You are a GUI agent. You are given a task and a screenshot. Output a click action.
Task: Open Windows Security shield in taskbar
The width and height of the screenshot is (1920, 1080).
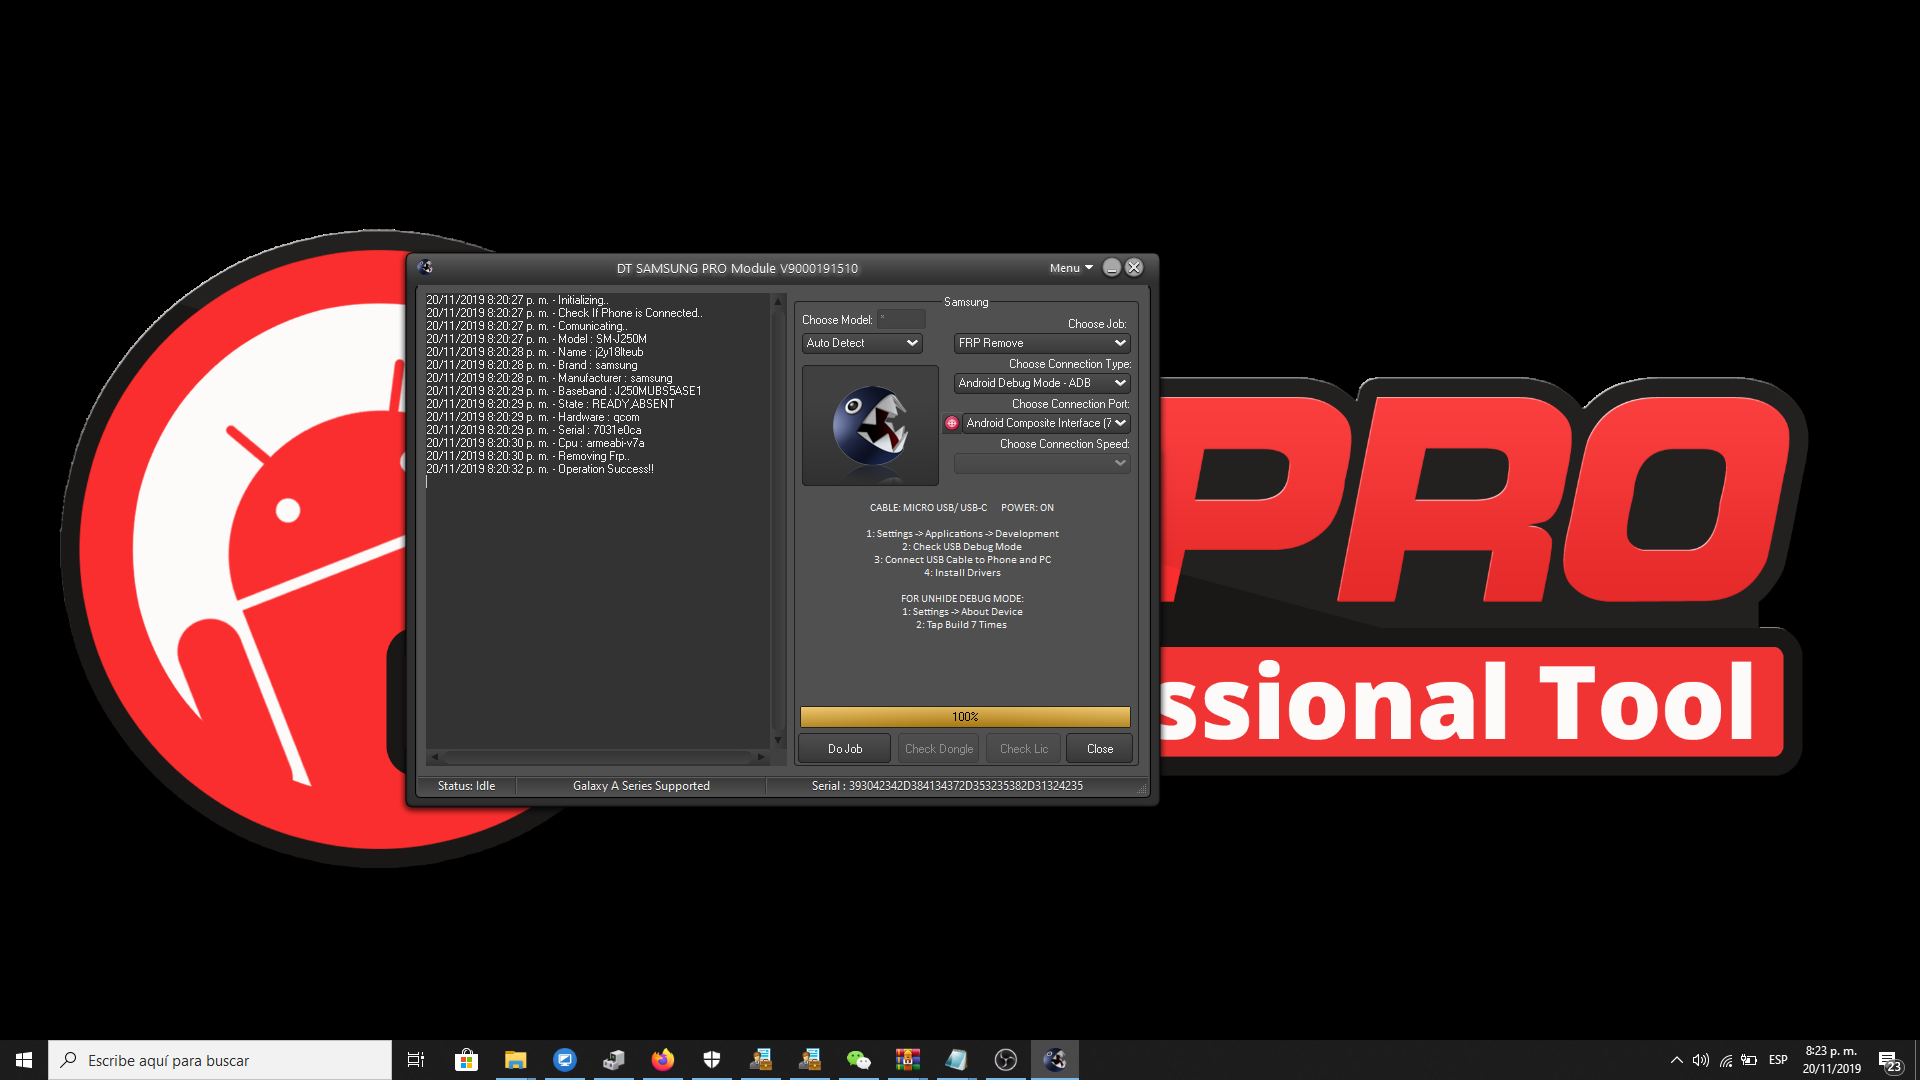712,1060
